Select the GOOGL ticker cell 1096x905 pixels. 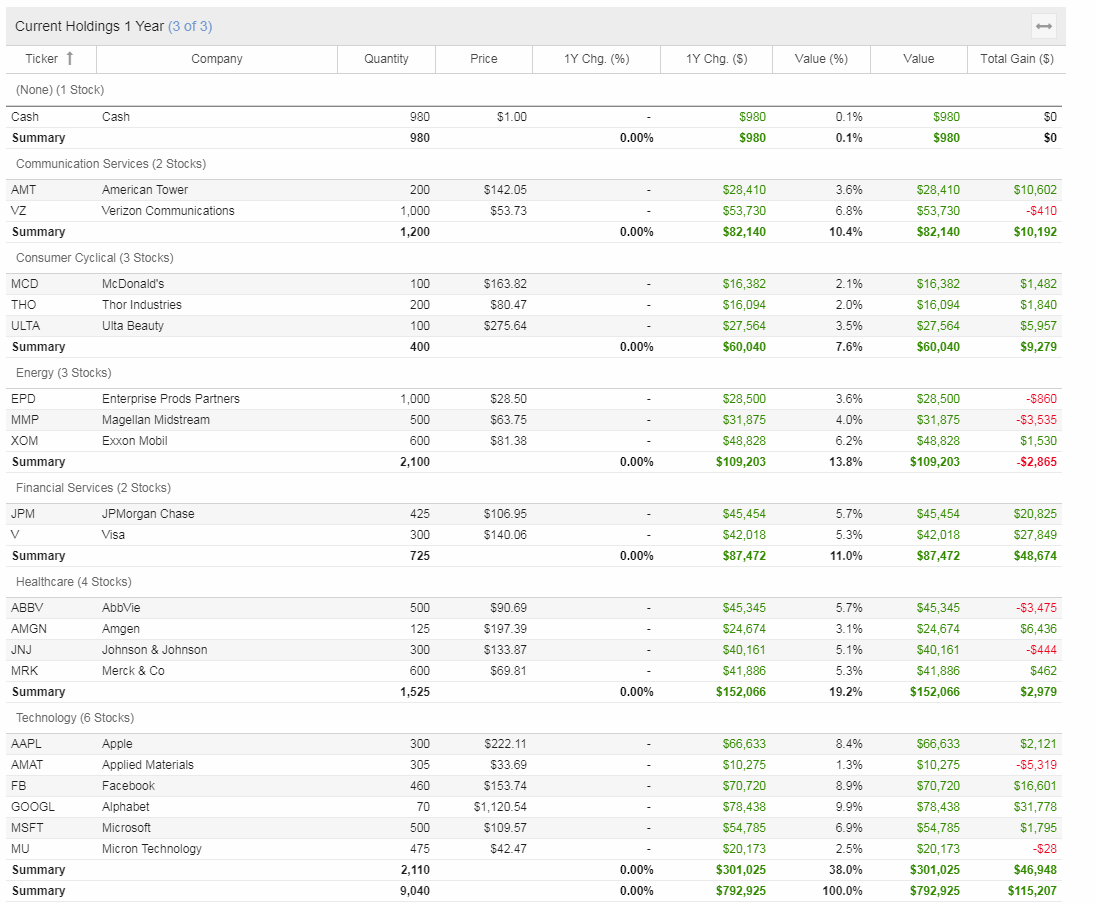[x=31, y=807]
